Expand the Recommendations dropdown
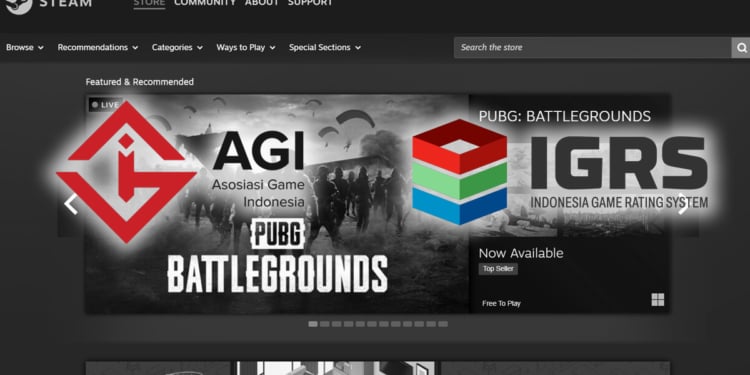Viewport: 750px width, 375px height. pyautogui.click(x=98, y=47)
